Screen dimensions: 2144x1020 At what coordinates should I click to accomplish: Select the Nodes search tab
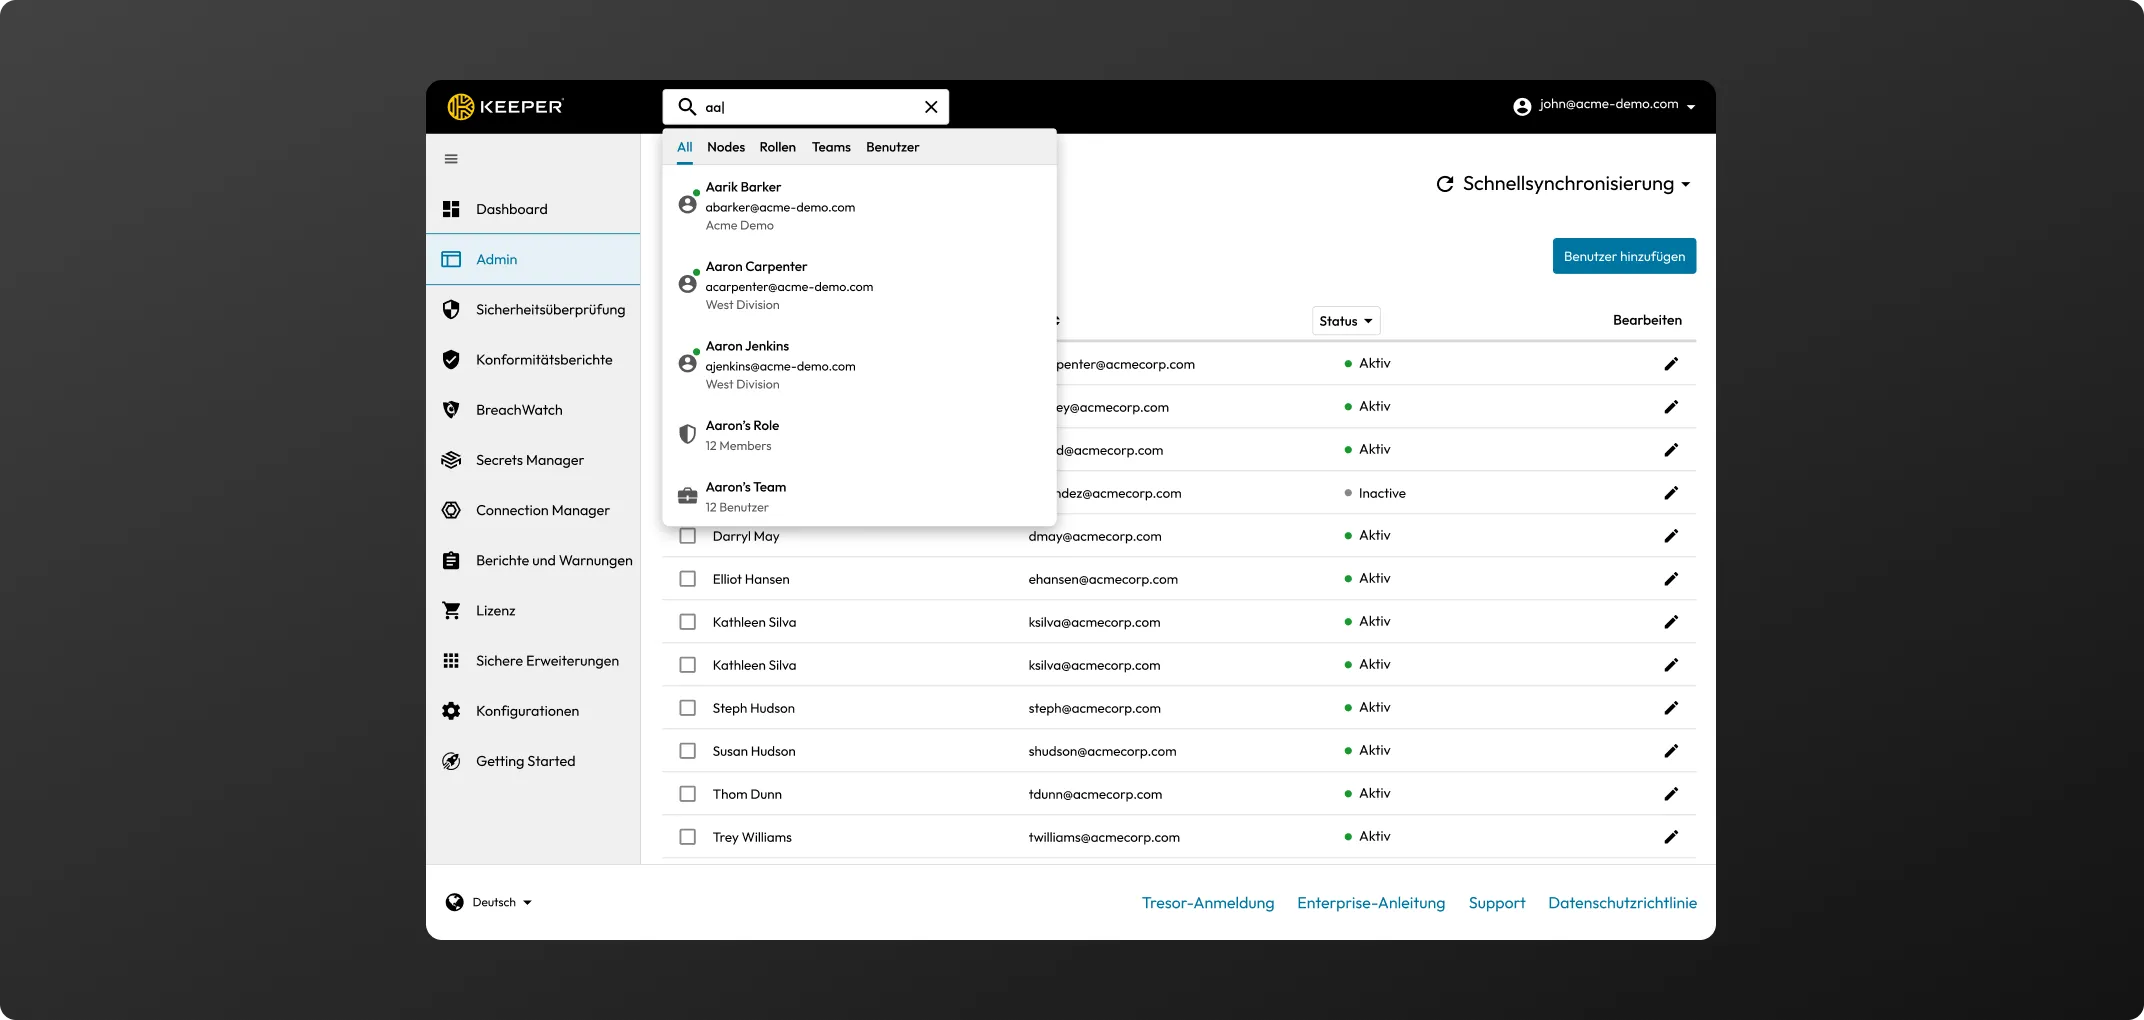click(726, 147)
